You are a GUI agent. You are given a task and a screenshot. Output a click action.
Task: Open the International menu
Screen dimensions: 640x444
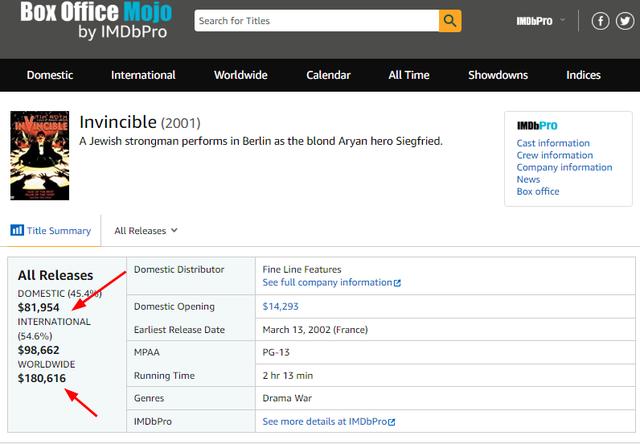pos(143,75)
